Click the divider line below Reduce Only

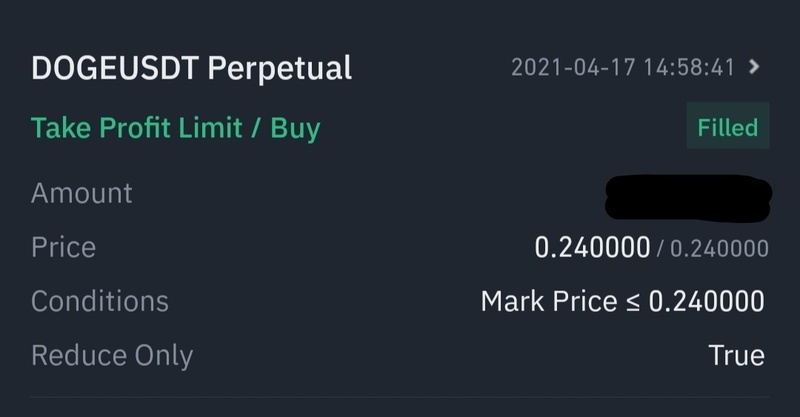[x=400, y=399]
